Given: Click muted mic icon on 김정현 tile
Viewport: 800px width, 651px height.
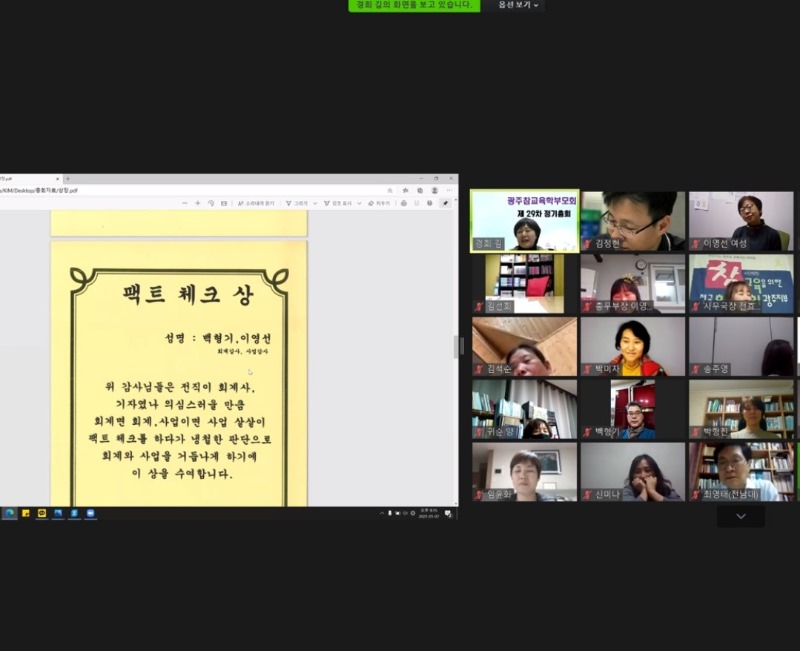Looking at the screenshot, I should tap(587, 244).
